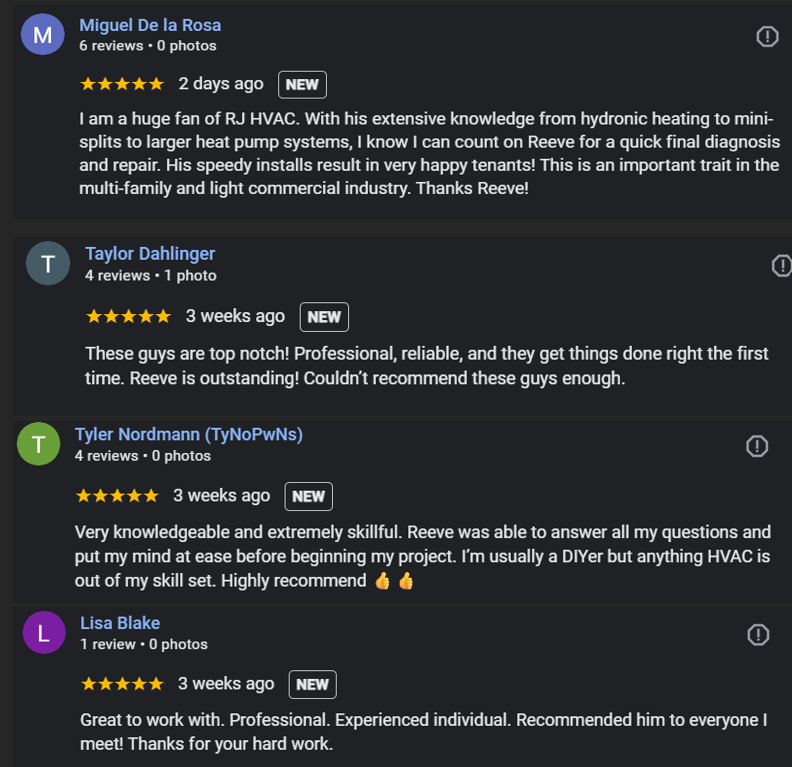792x767 pixels.
Task: Click the star rating on Tyler's review
Action: [117, 496]
